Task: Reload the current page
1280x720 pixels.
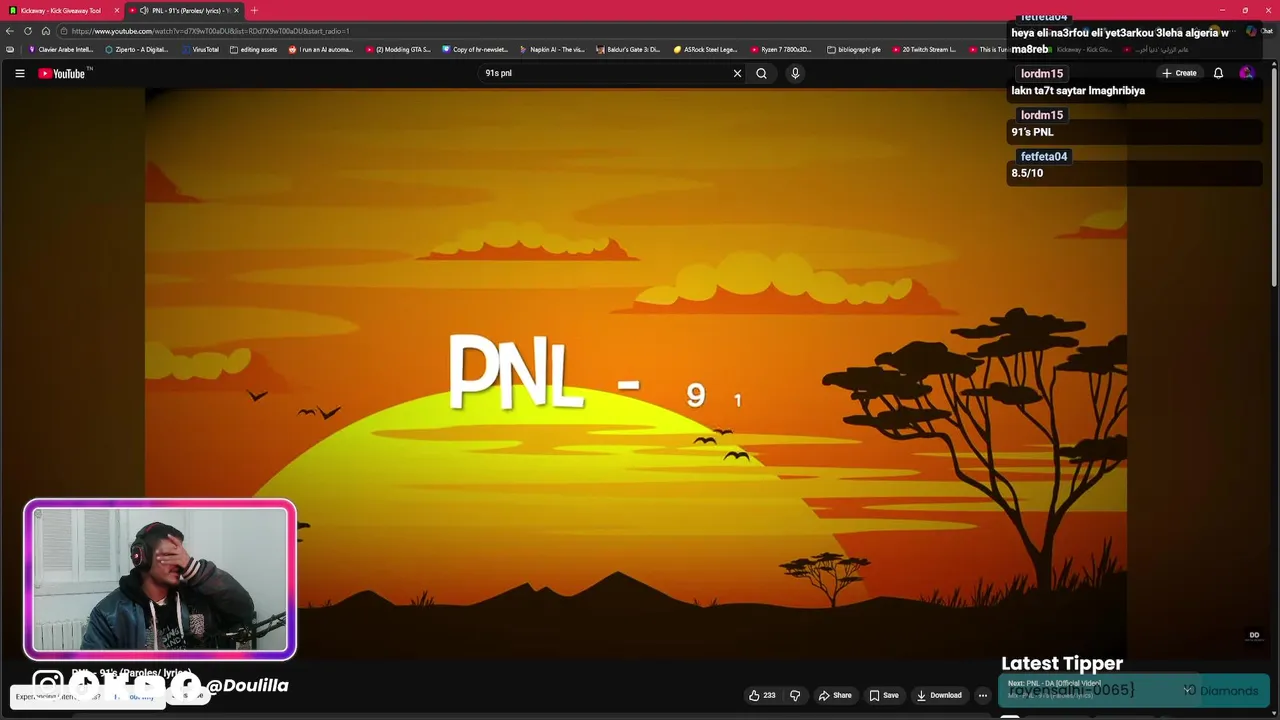Action: point(28,31)
